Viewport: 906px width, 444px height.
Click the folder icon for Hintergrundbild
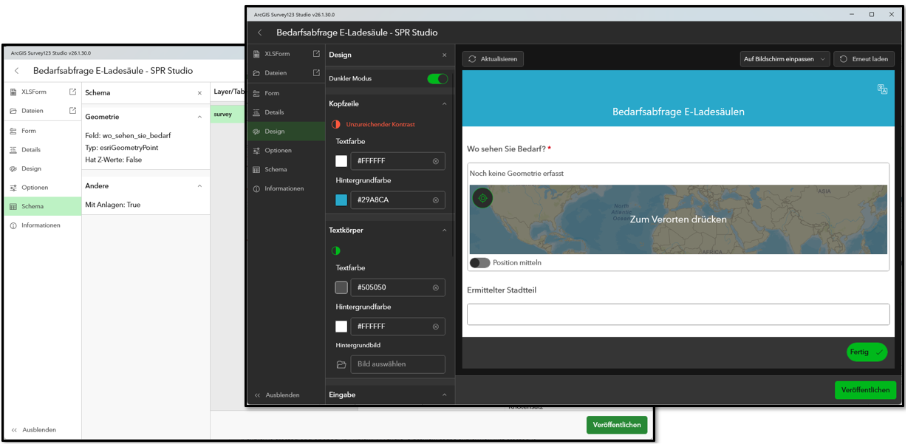click(341, 364)
